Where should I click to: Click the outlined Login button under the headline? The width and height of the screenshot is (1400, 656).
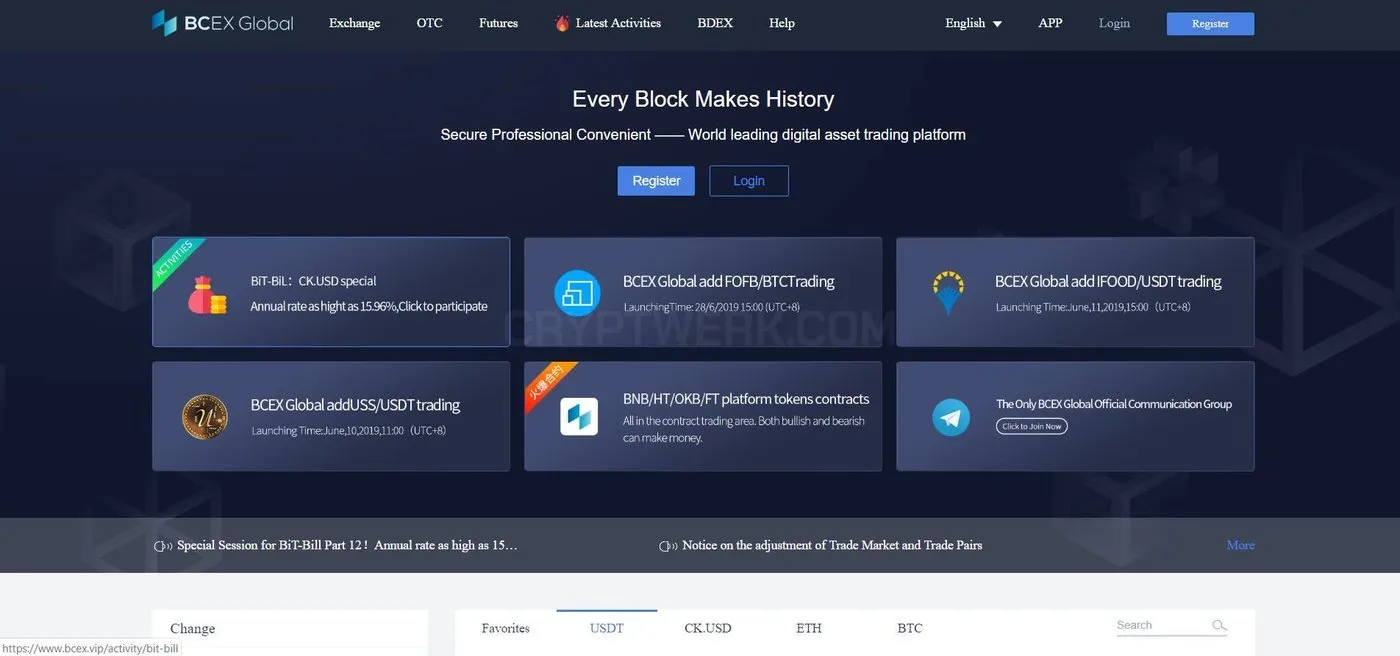tap(749, 181)
